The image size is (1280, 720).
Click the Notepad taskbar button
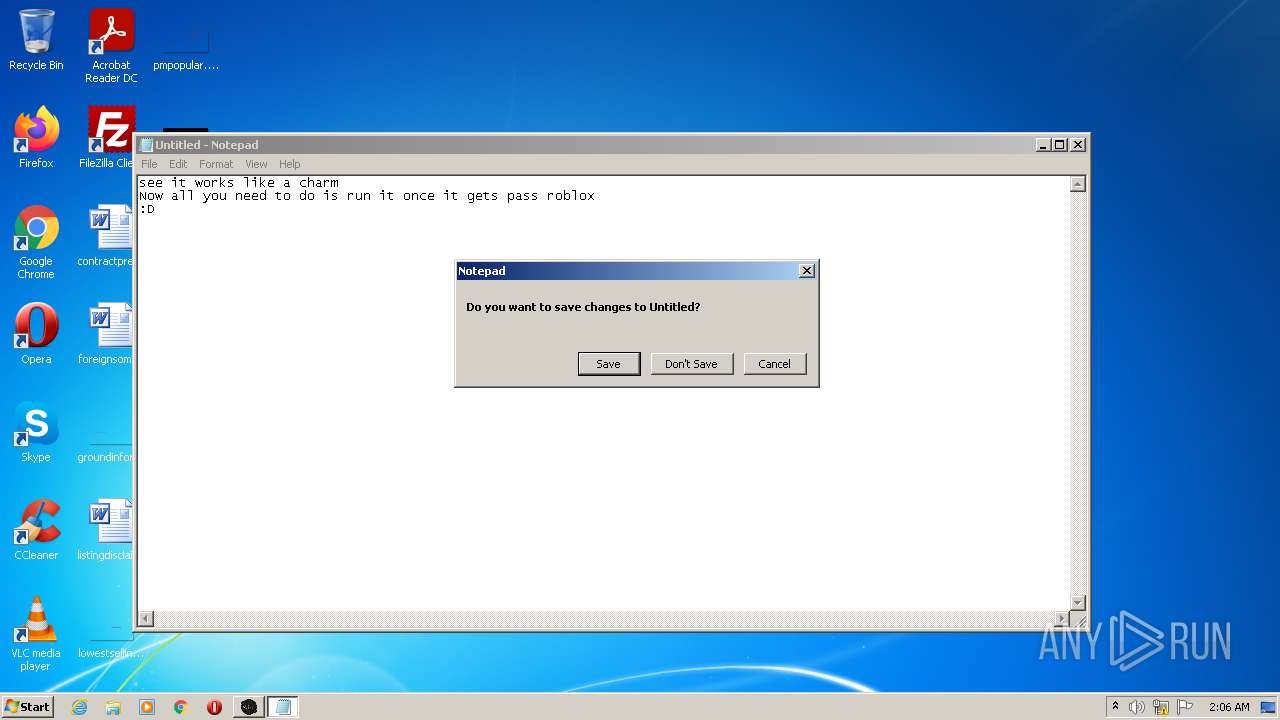pos(283,707)
